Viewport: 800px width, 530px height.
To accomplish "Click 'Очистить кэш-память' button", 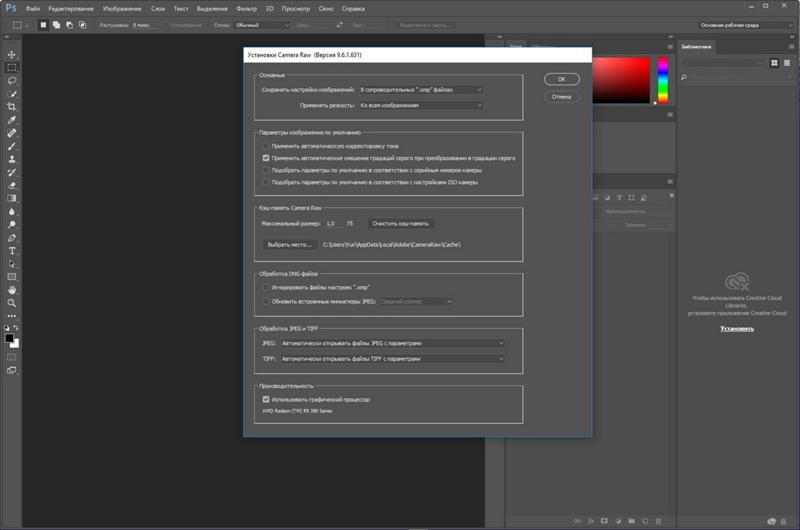I will (x=401, y=223).
